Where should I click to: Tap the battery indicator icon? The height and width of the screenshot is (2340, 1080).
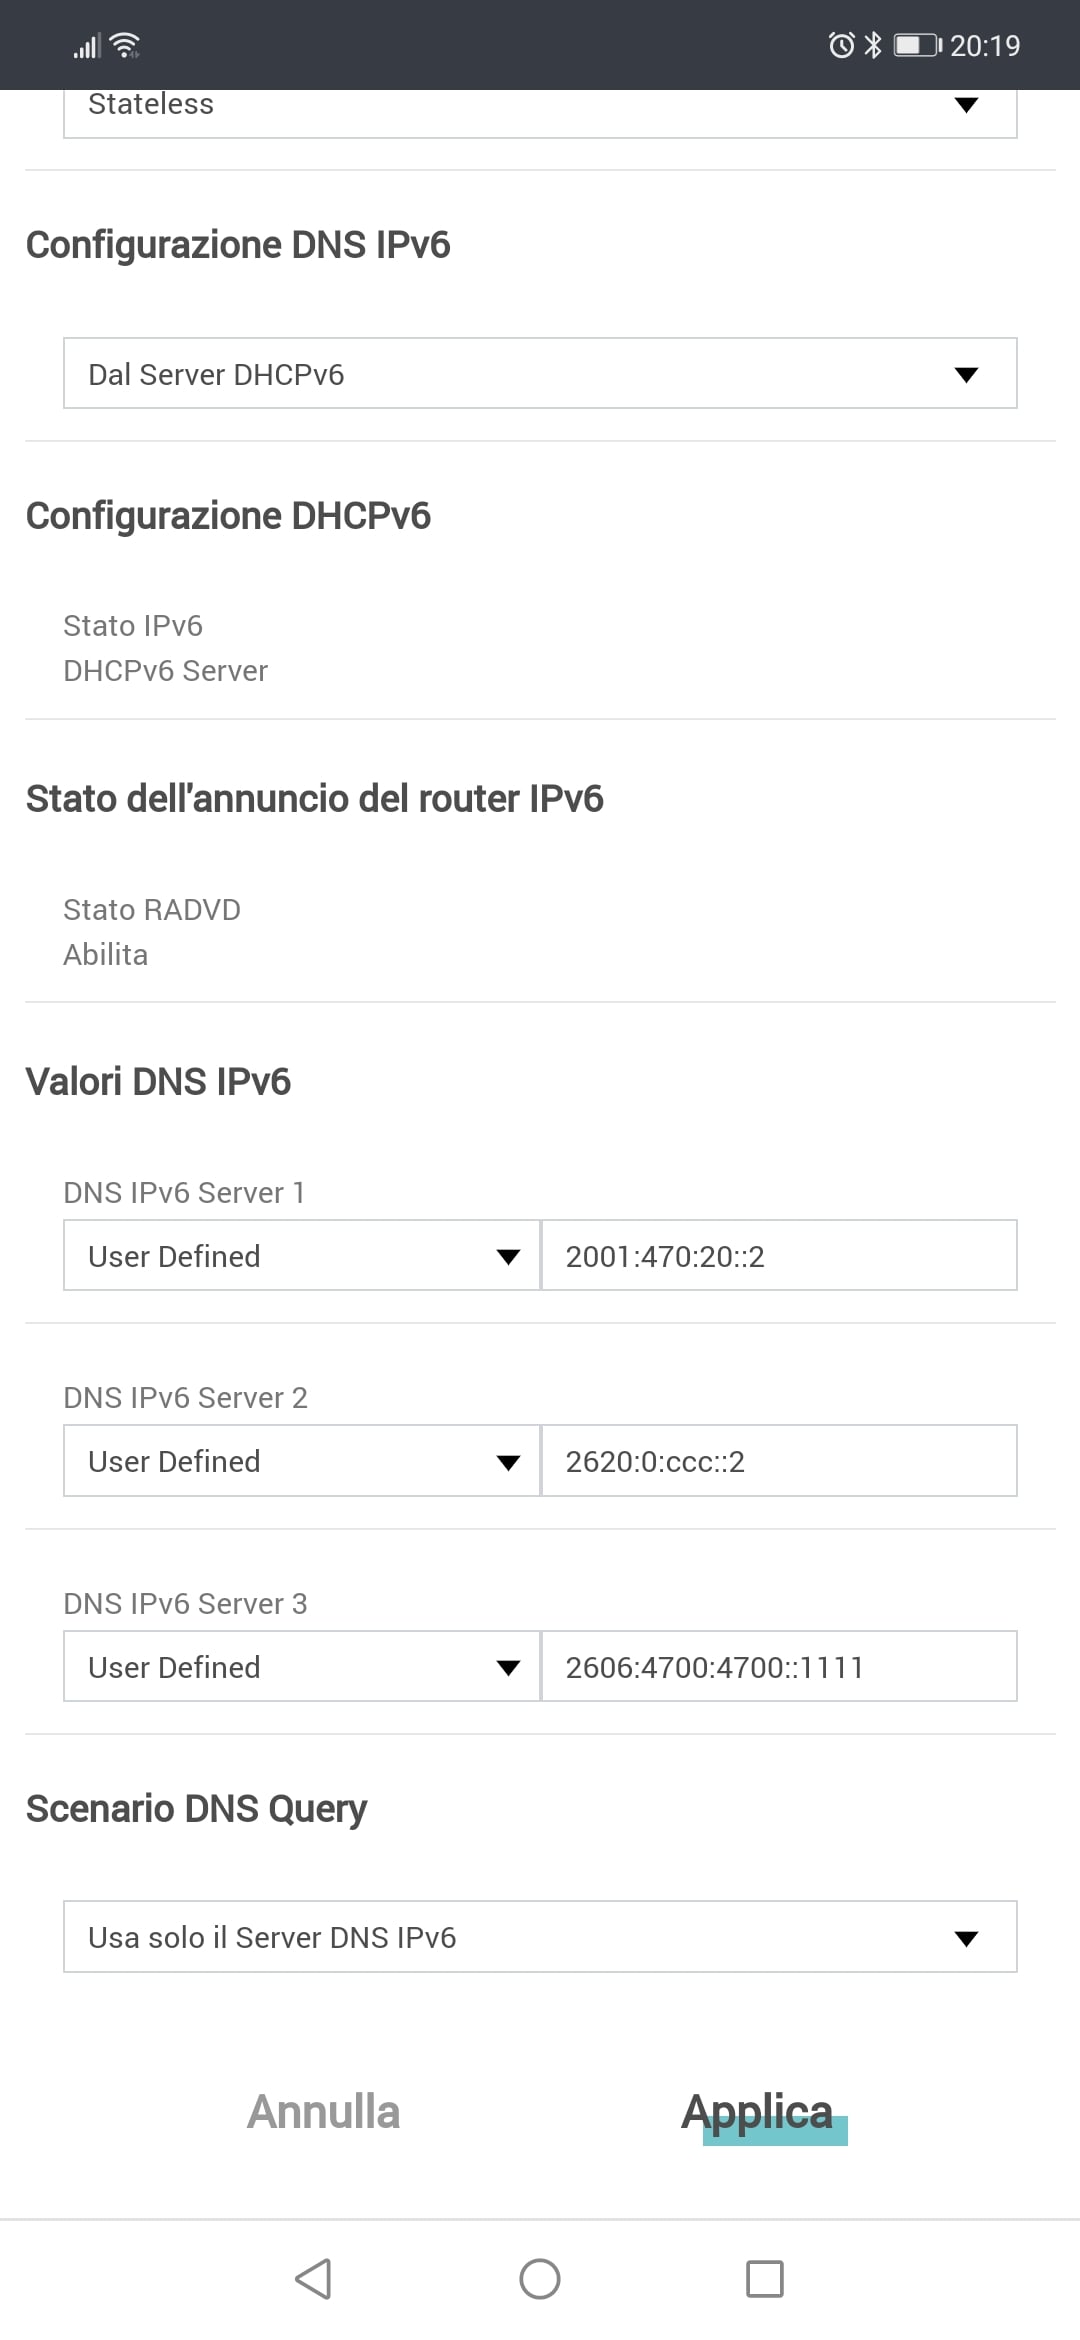pos(917,45)
